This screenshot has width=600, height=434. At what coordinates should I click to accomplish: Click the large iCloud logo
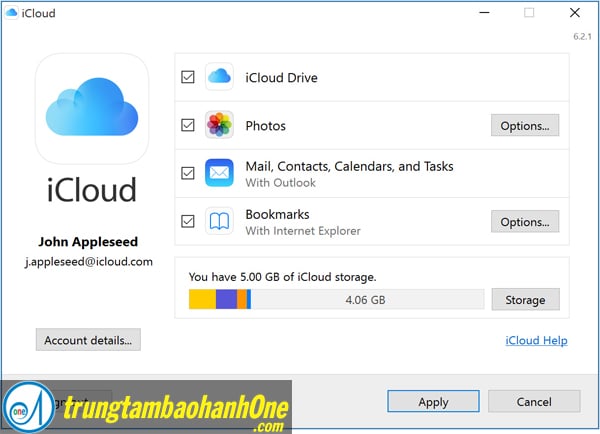tap(94, 108)
